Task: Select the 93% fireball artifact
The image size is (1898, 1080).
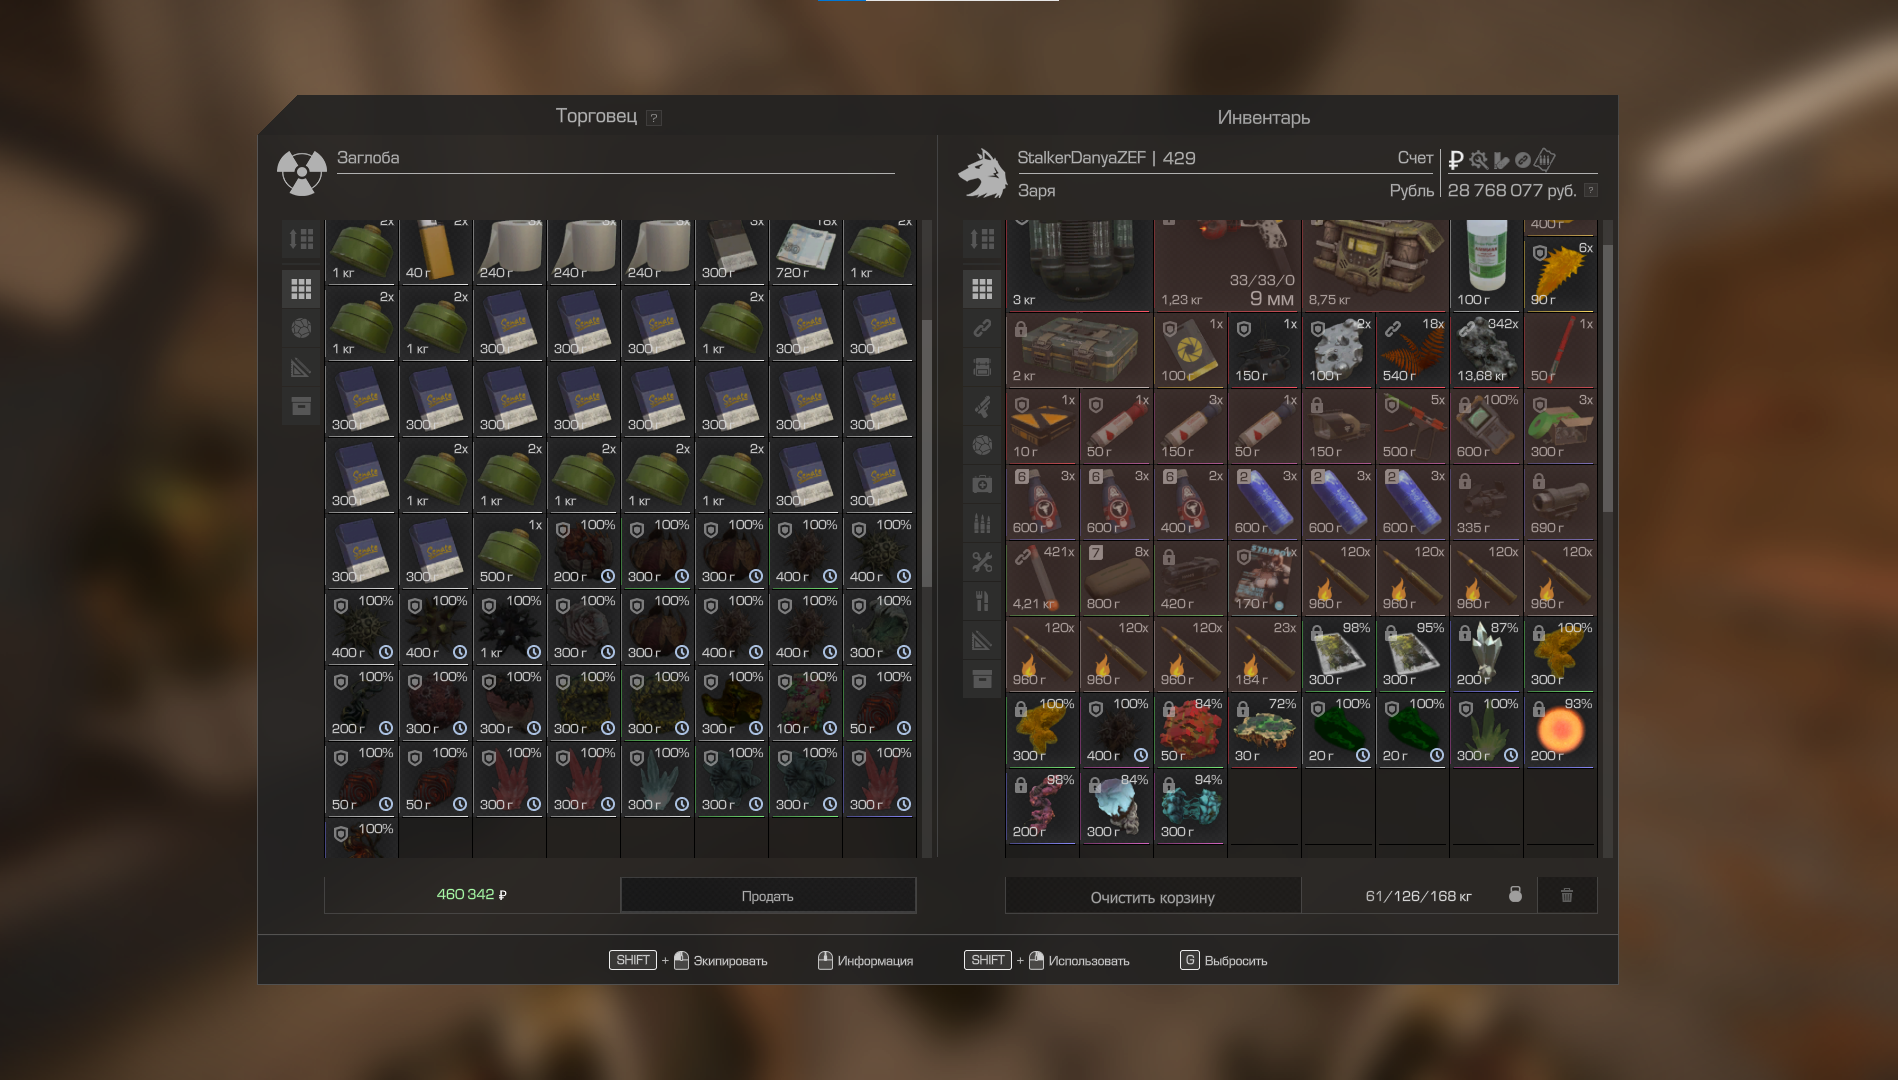Action: point(1560,730)
